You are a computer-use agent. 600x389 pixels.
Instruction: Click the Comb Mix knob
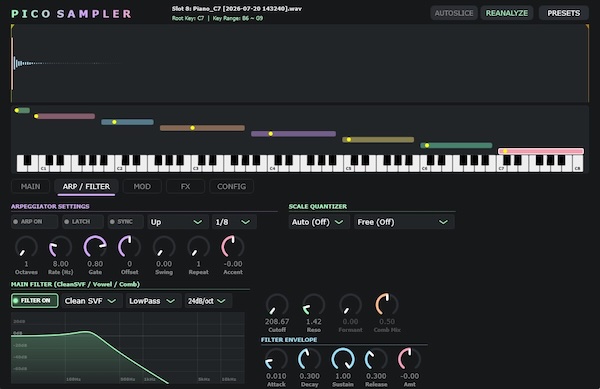[x=387, y=305]
